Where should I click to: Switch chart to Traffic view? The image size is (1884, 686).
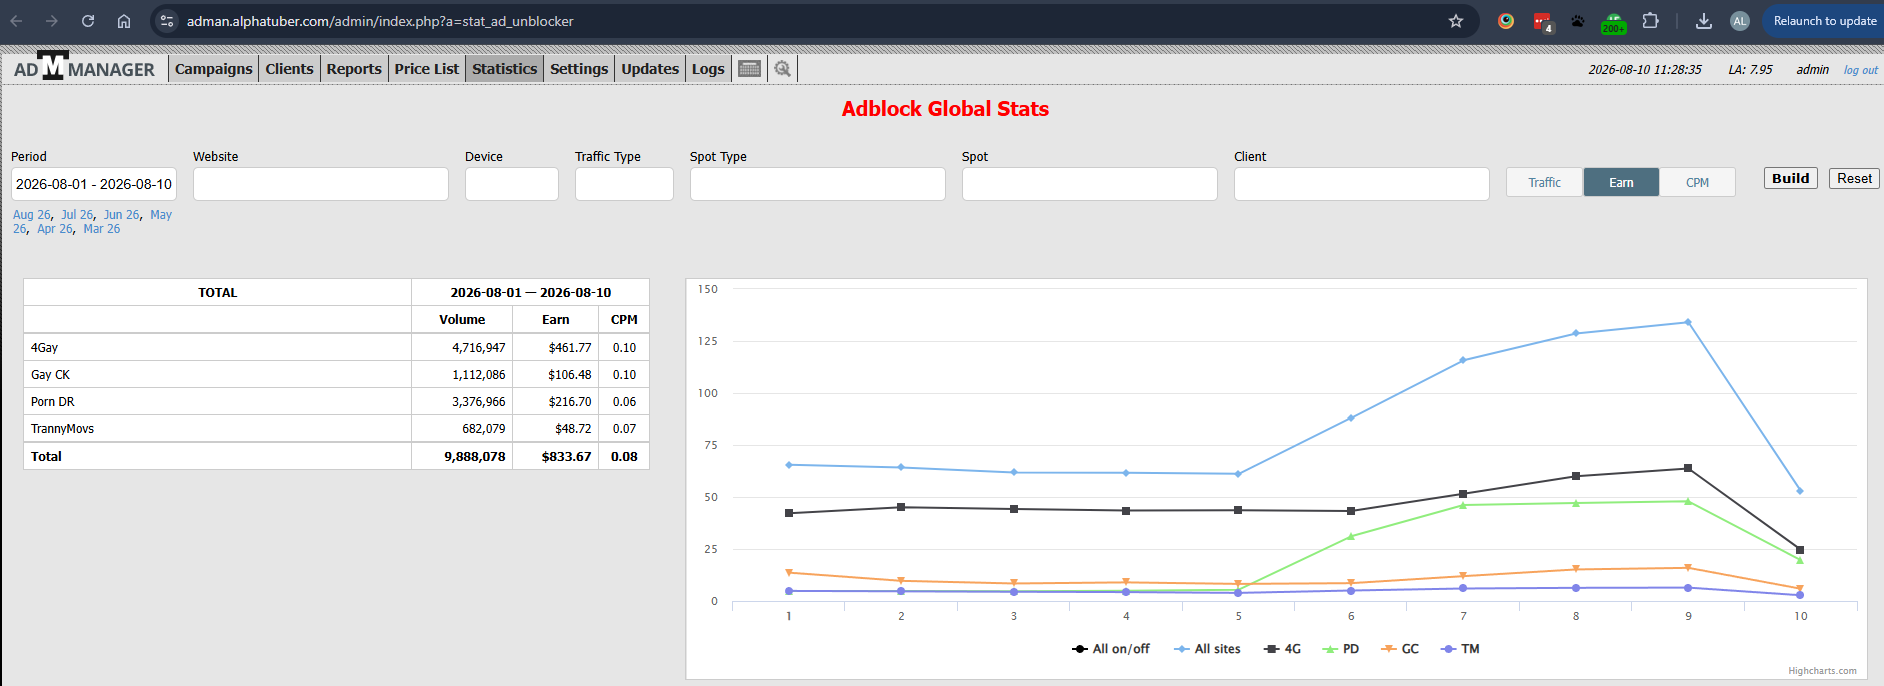click(x=1545, y=182)
